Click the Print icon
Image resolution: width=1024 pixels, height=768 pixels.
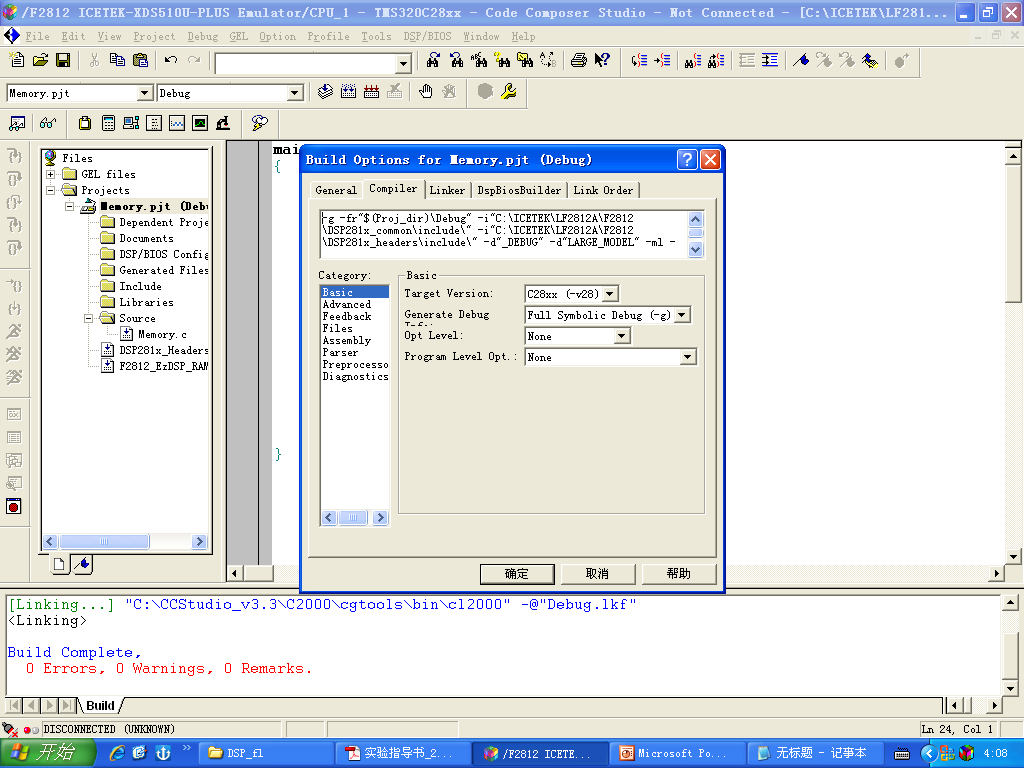[579, 60]
